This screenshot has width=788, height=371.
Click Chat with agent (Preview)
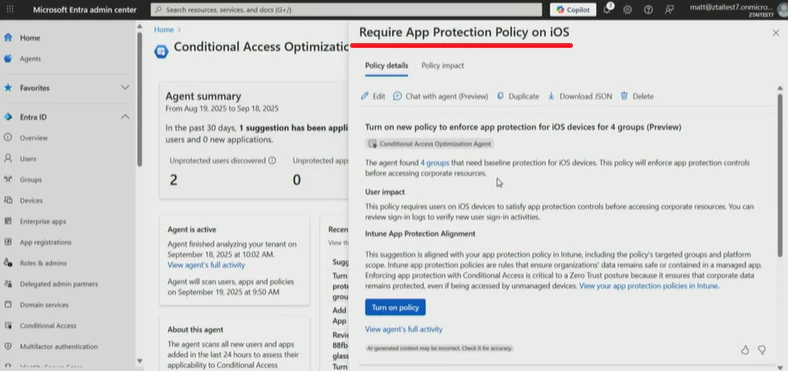coord(441,97)
